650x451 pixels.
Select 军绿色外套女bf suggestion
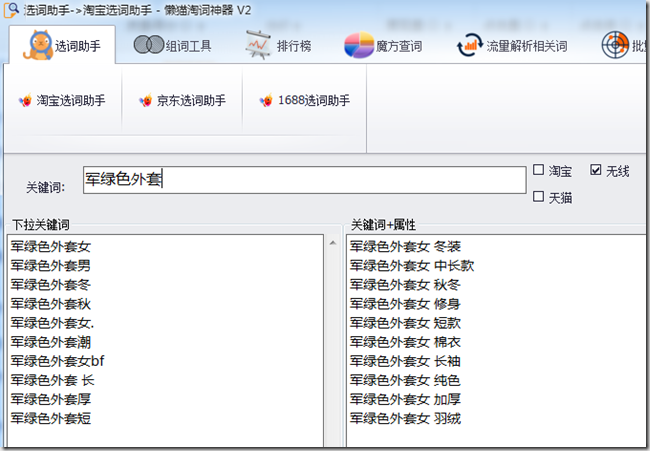(57, 361)
